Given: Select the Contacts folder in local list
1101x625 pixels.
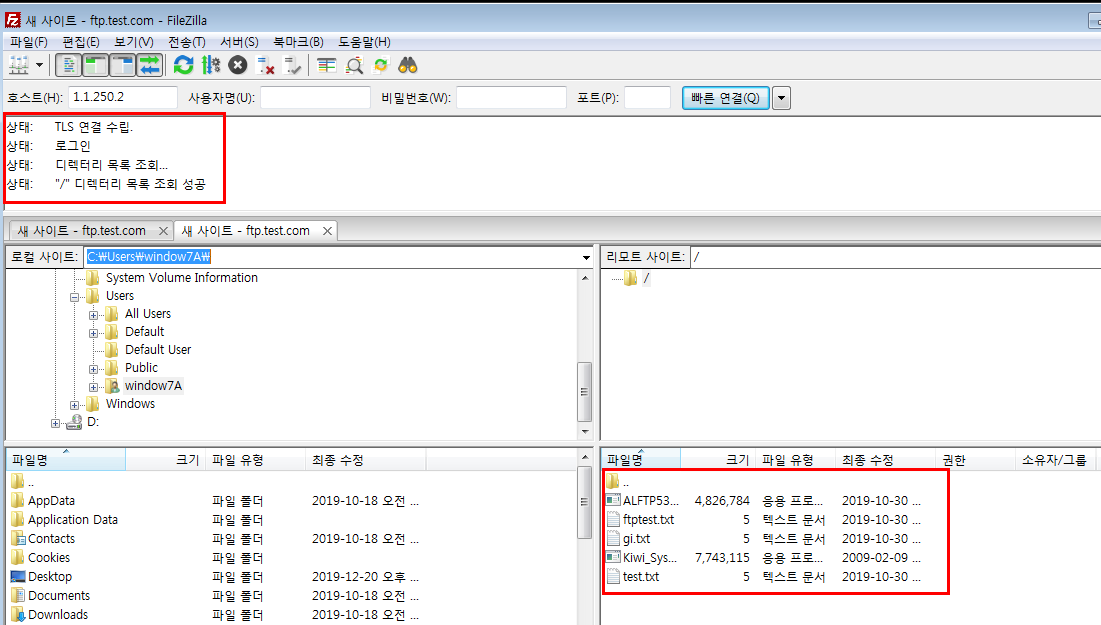Looking at the screenshot, I should (51, 539).
